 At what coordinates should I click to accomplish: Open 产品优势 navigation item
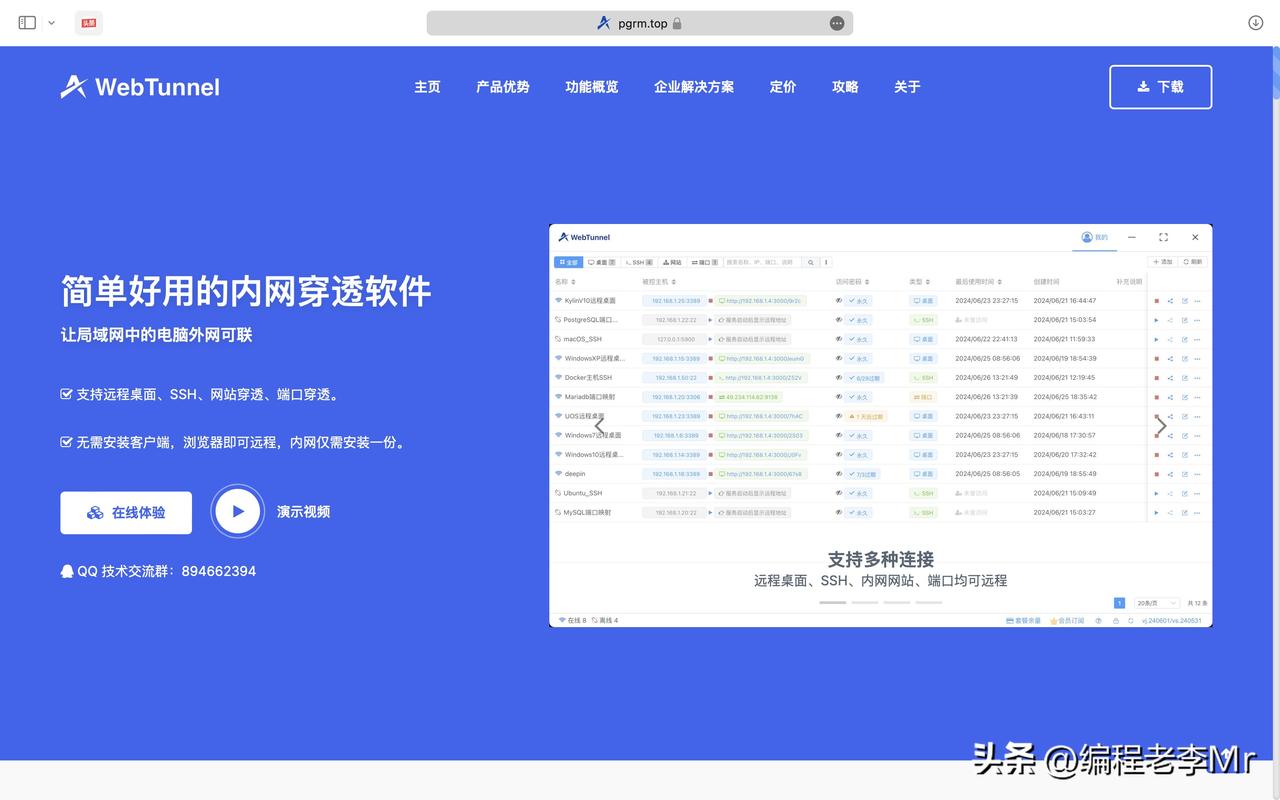pyautogui.click(x=503, y=87)
